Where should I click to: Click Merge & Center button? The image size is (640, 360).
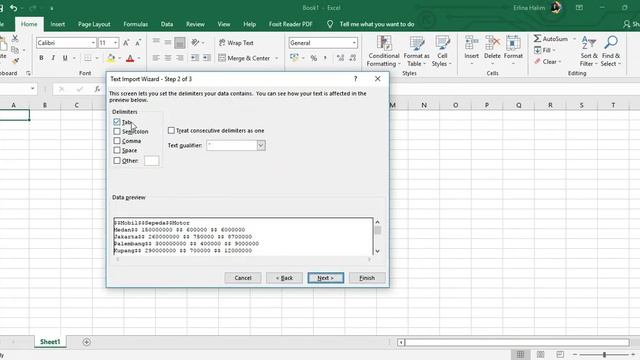244,58
